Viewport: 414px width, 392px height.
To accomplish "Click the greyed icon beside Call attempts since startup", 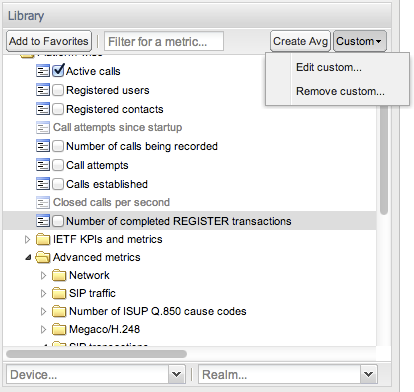I will tap(43, 127).
